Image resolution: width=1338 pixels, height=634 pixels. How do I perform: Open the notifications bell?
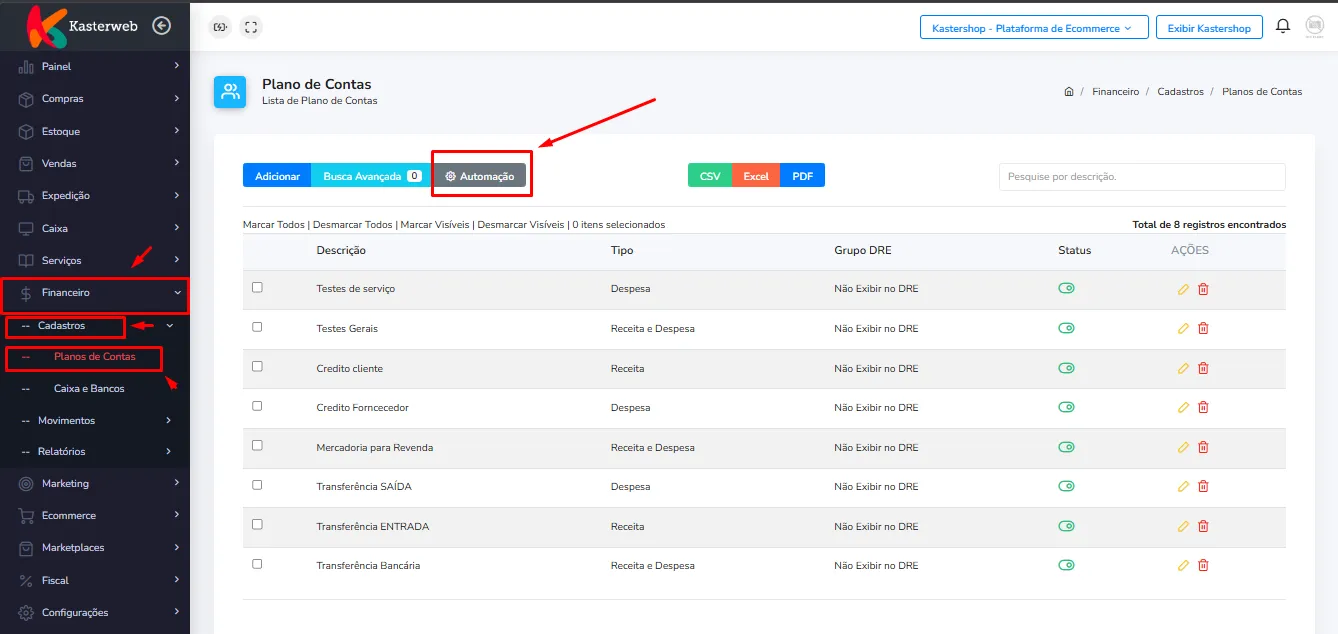click(x=1283, y=27)
